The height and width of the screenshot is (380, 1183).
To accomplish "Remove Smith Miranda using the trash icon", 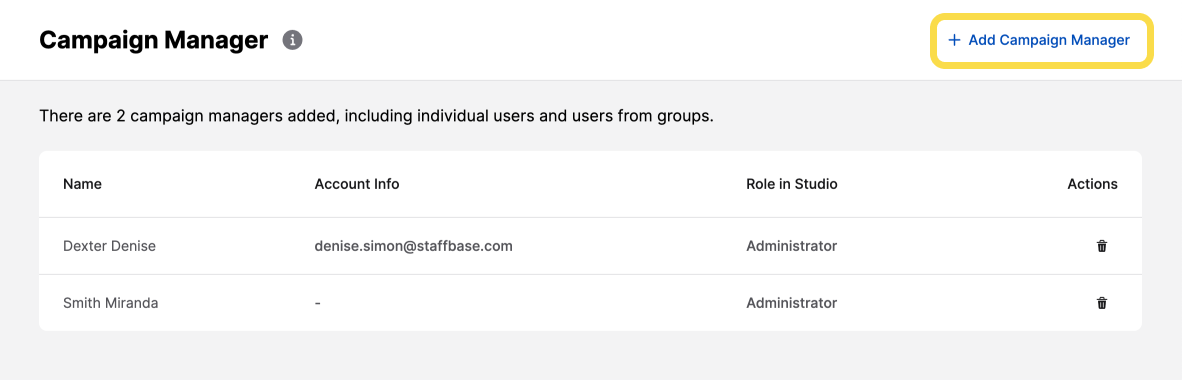I will [1102, 303].
